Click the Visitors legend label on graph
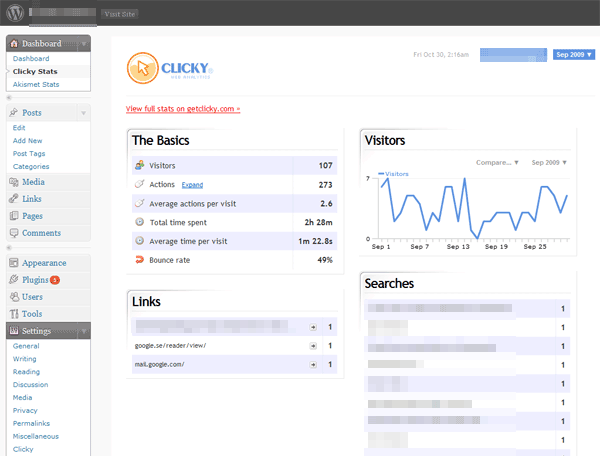Screen dimensions: 600x456 pos(397,174)
